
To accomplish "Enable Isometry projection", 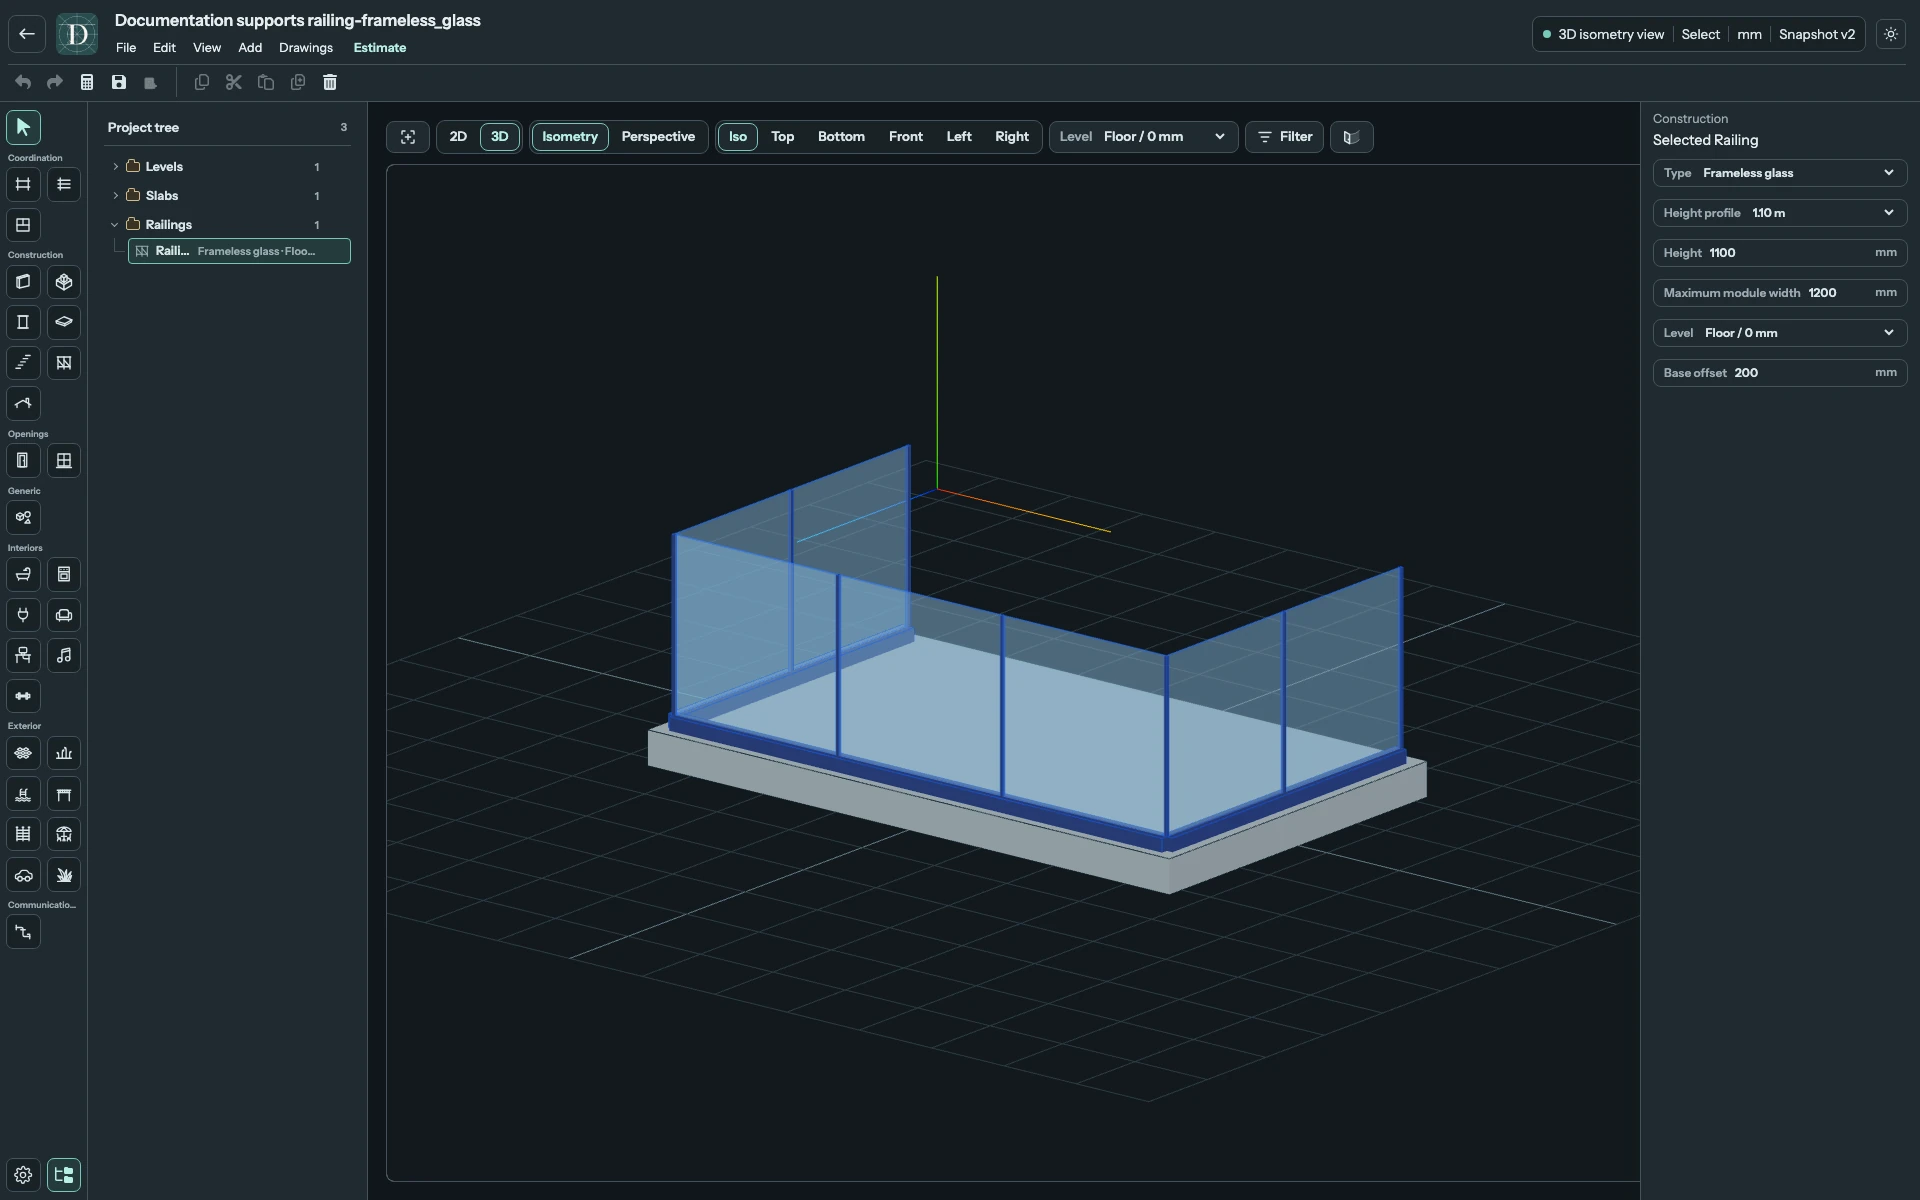I will coord(570,137).
